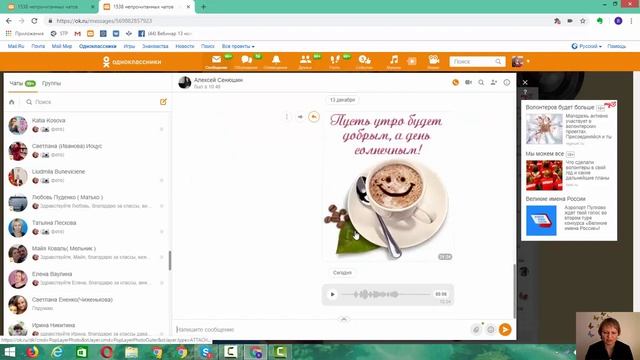Open the Messages envelope icon in the orange bar
This screenshot has width=640, height=360.
pyautogui.click(x=216, y=60)
